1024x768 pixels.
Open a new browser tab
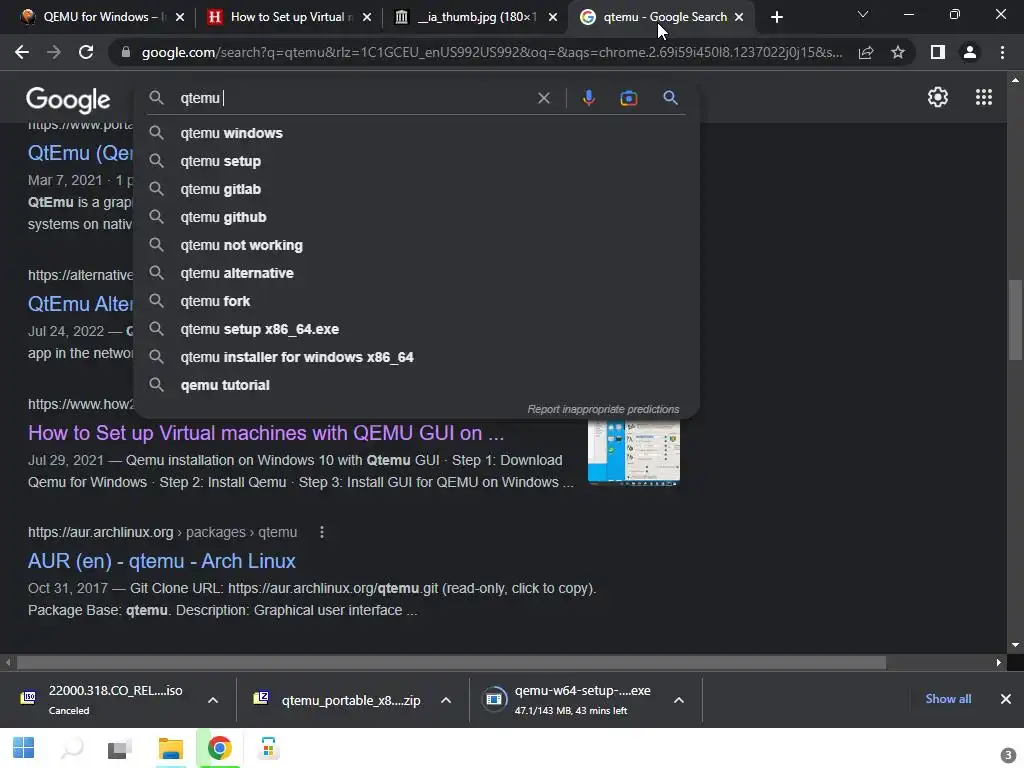(776, 17)
